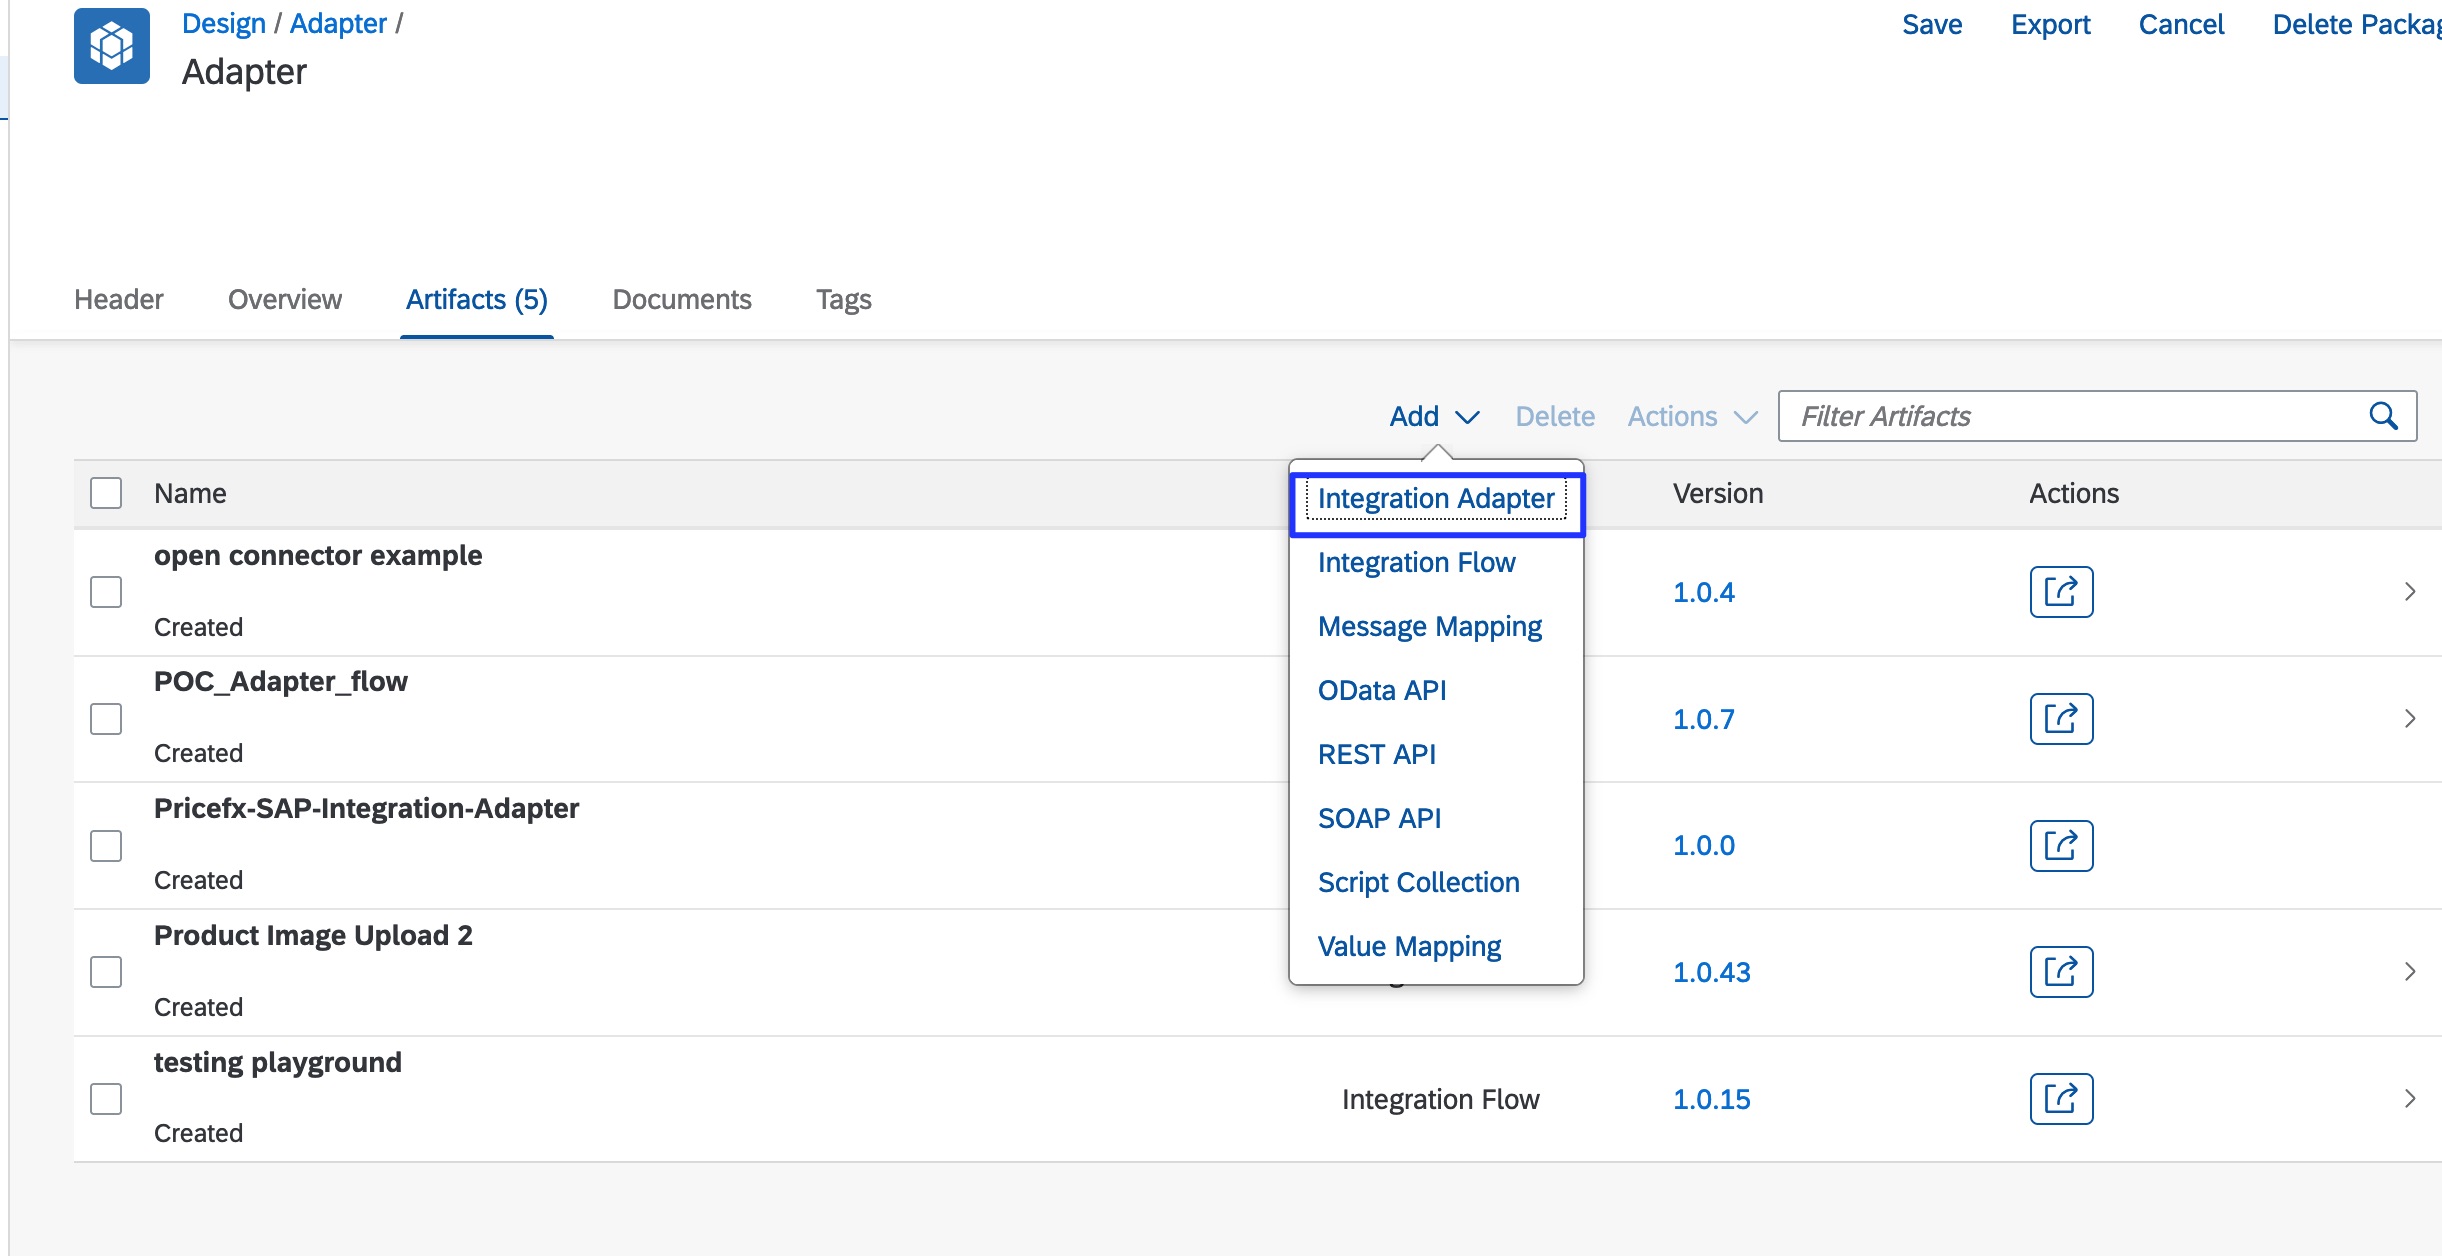
Task: Click the package cube icon beside Adapter title
Action: coord(111,46)
